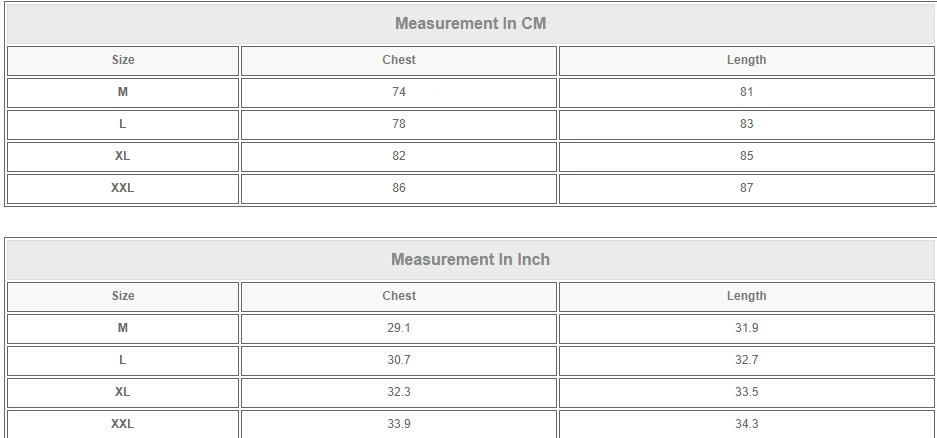Click the Measurement In Inch header

click(x=470, y=259)
